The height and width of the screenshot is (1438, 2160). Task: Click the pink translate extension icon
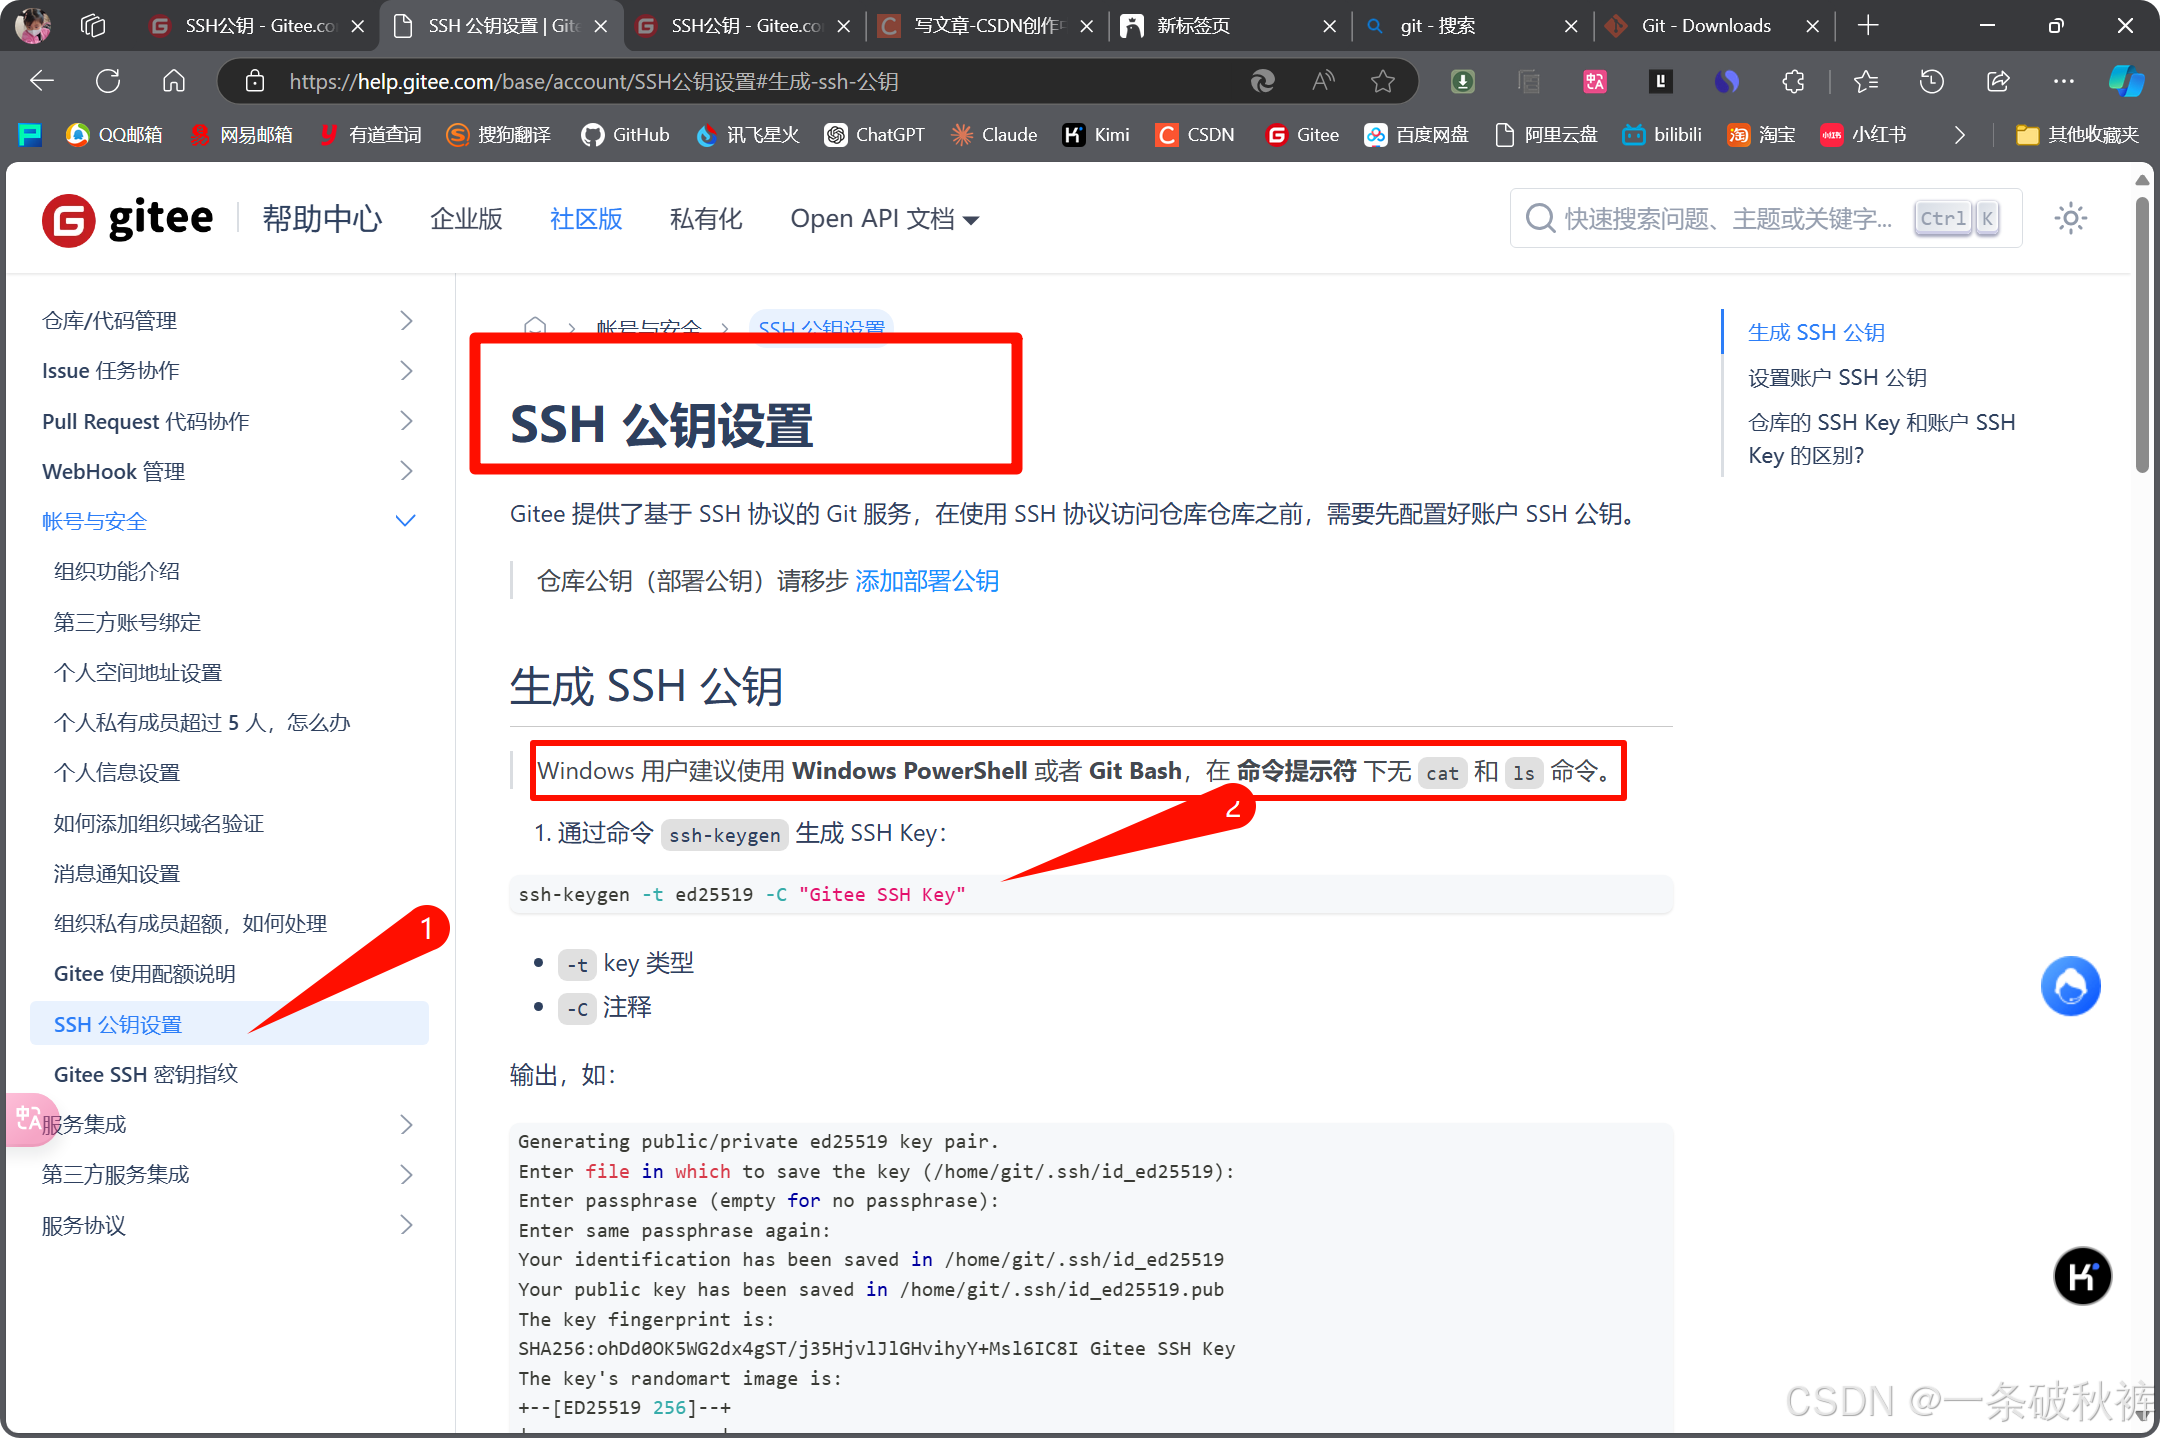[1595, 81]
